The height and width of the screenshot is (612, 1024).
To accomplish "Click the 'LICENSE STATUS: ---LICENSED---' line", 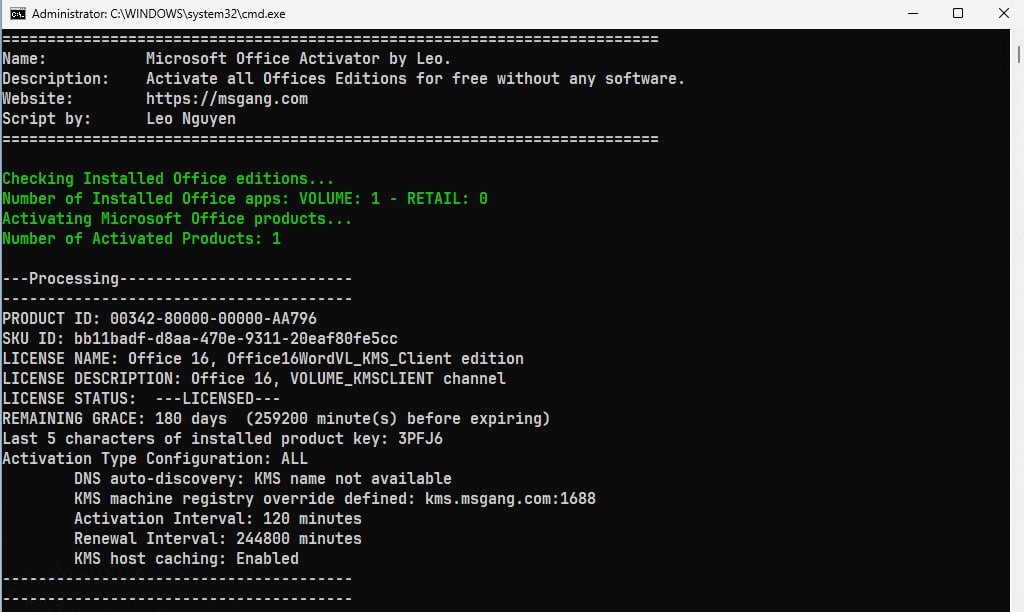I will point(141,398).
